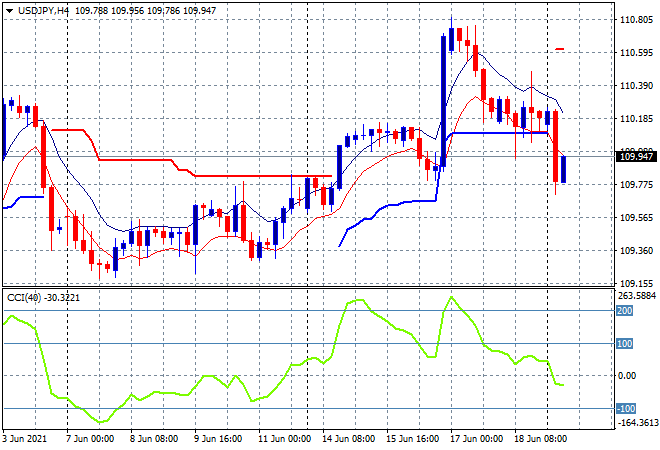660x450 pixels.
Task: Click the OHLC values 109.788 109.956 109.786 109.947
Action: [145, 11]
